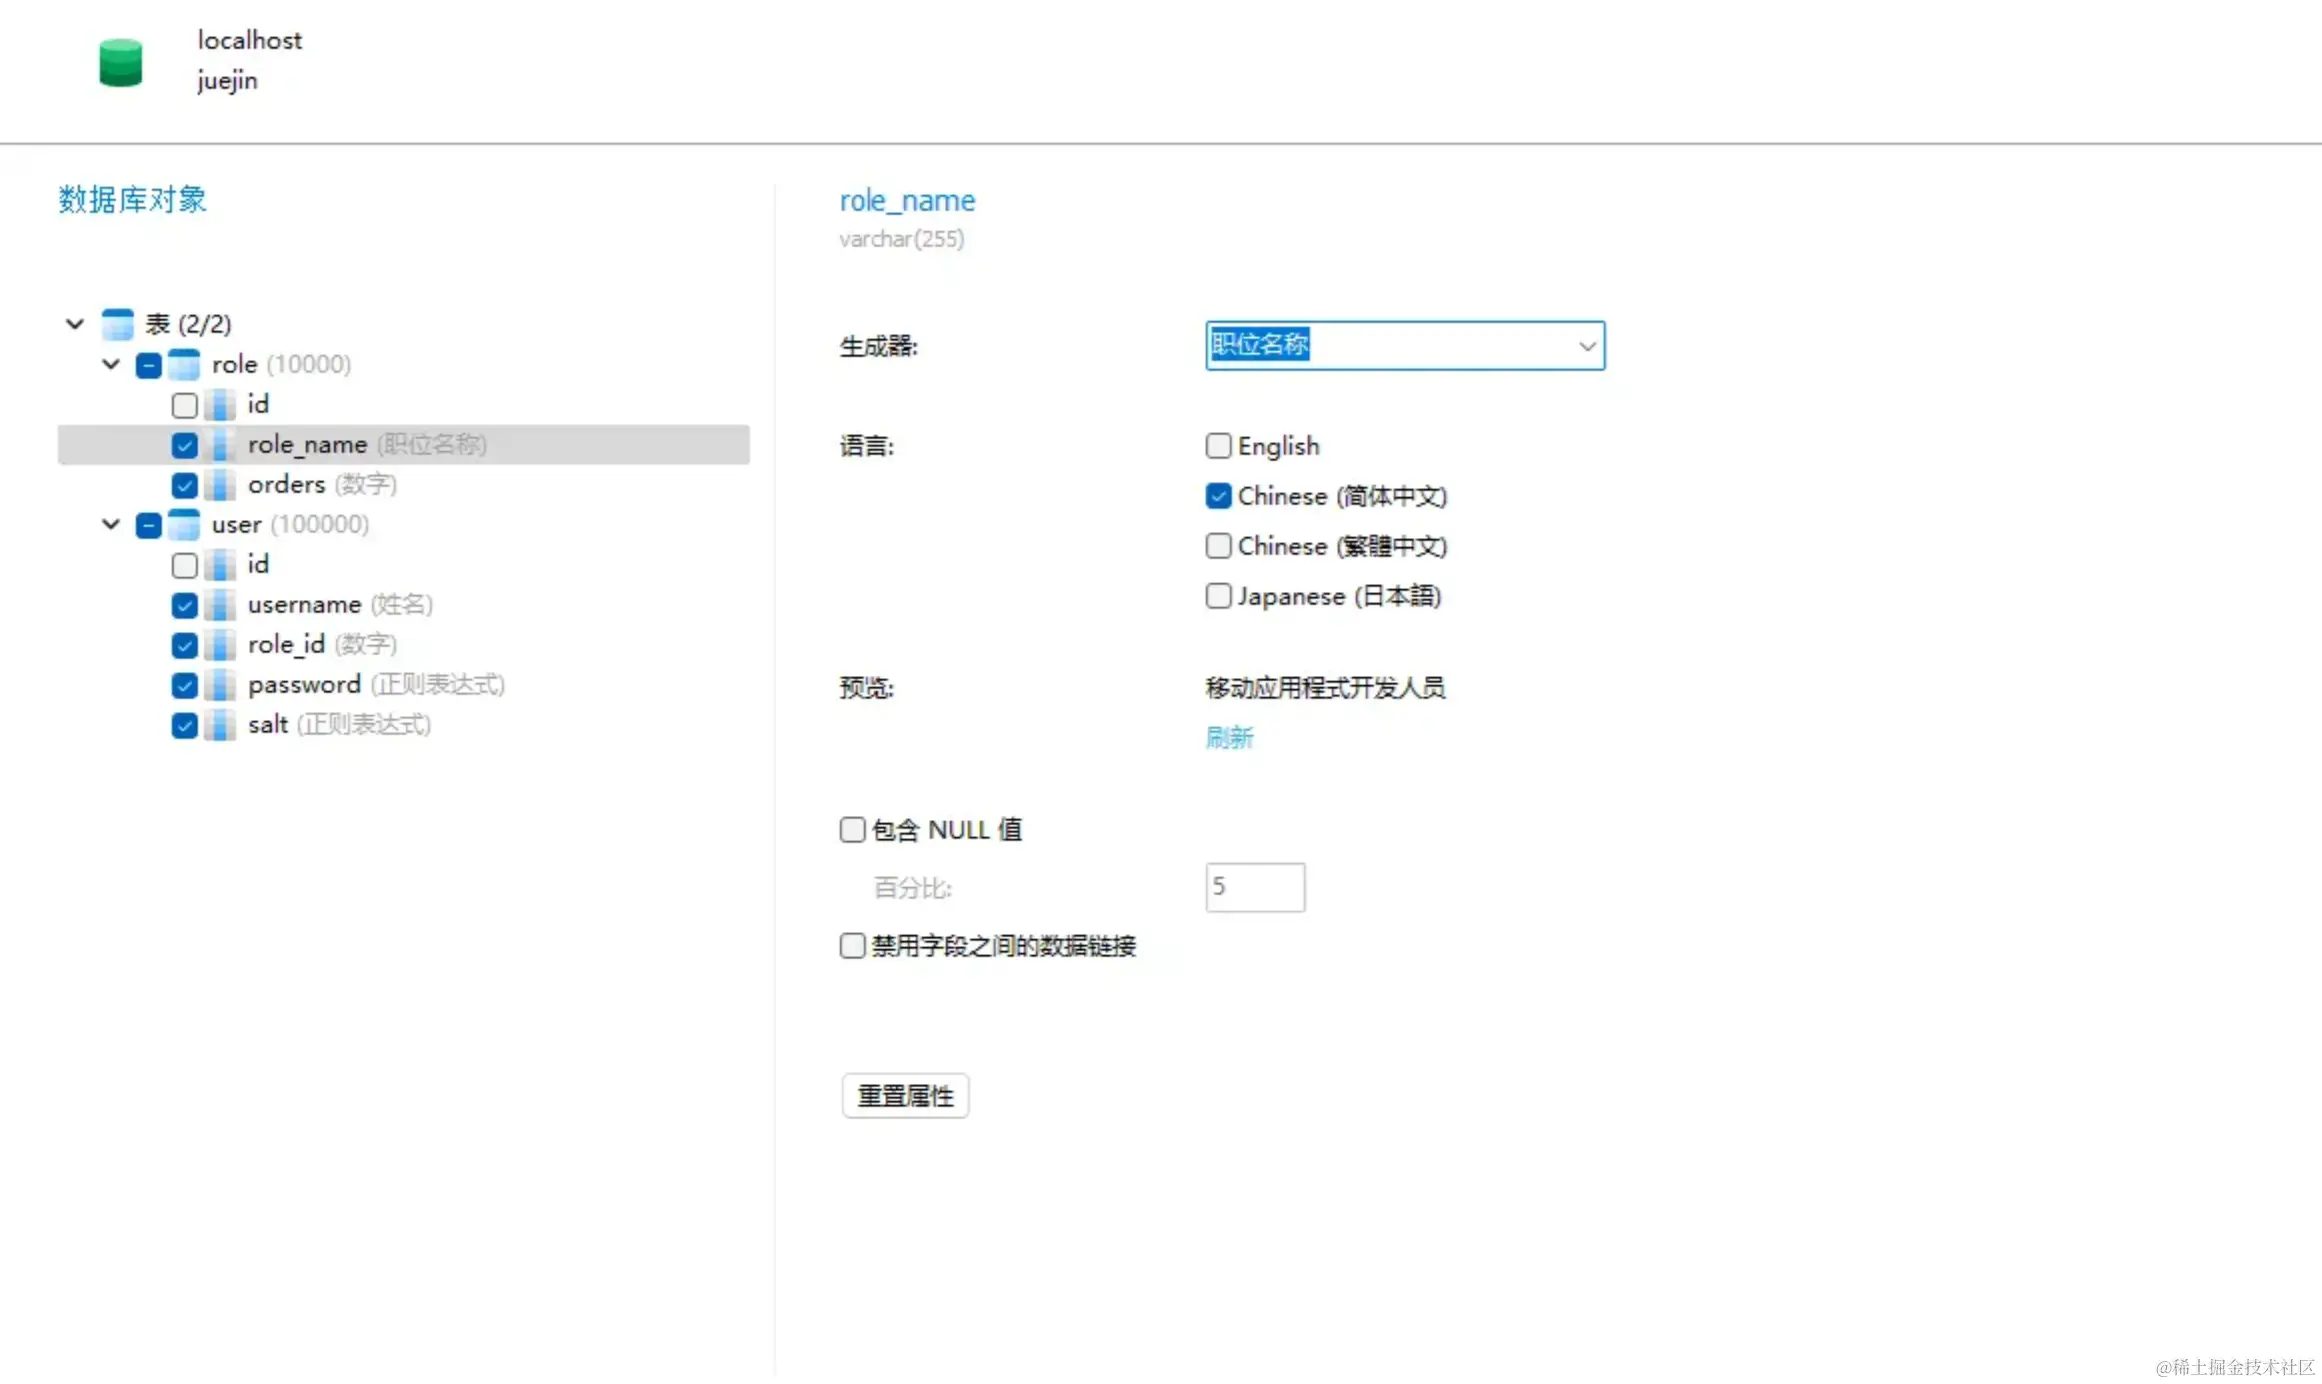Viewport: 2322px width, 1384px height.
Task: Open the 生成器 generator dropdown
Action: point(1586,346)
